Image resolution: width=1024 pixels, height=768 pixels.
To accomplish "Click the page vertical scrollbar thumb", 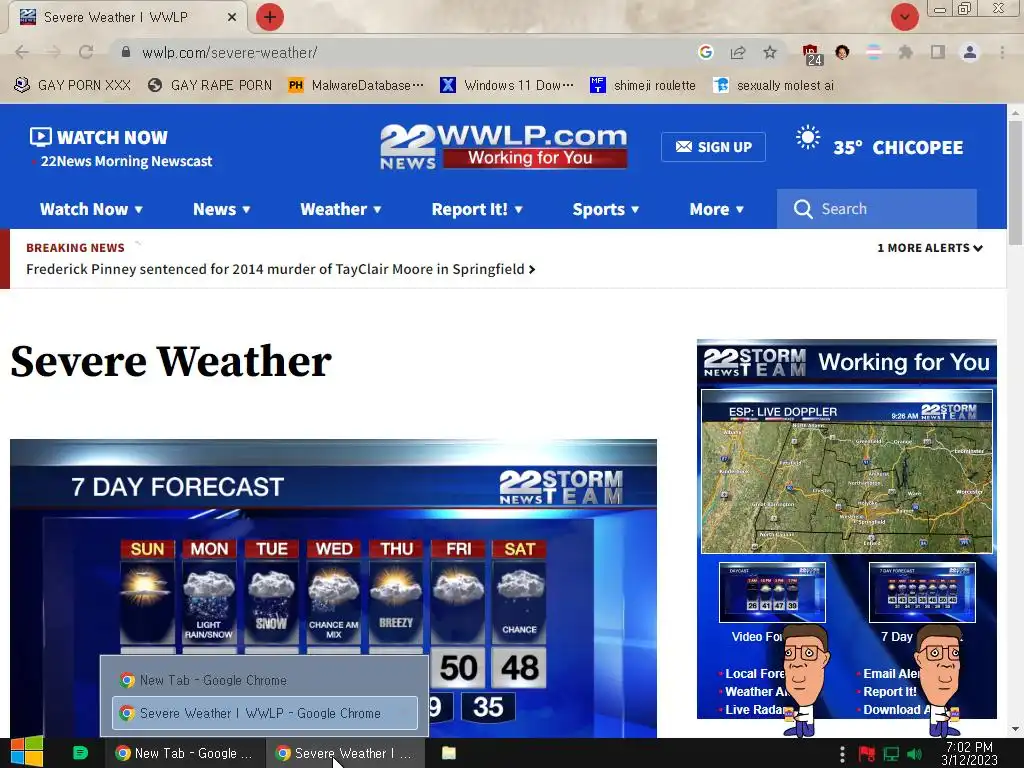I will tap(1015, 183).
